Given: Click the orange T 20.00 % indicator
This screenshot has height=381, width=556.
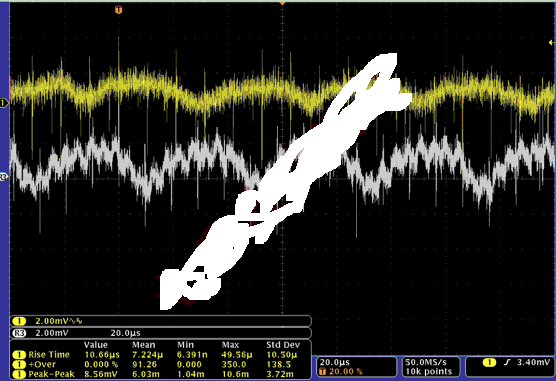Looking at the screenshot, I should [x=341, y=372].
